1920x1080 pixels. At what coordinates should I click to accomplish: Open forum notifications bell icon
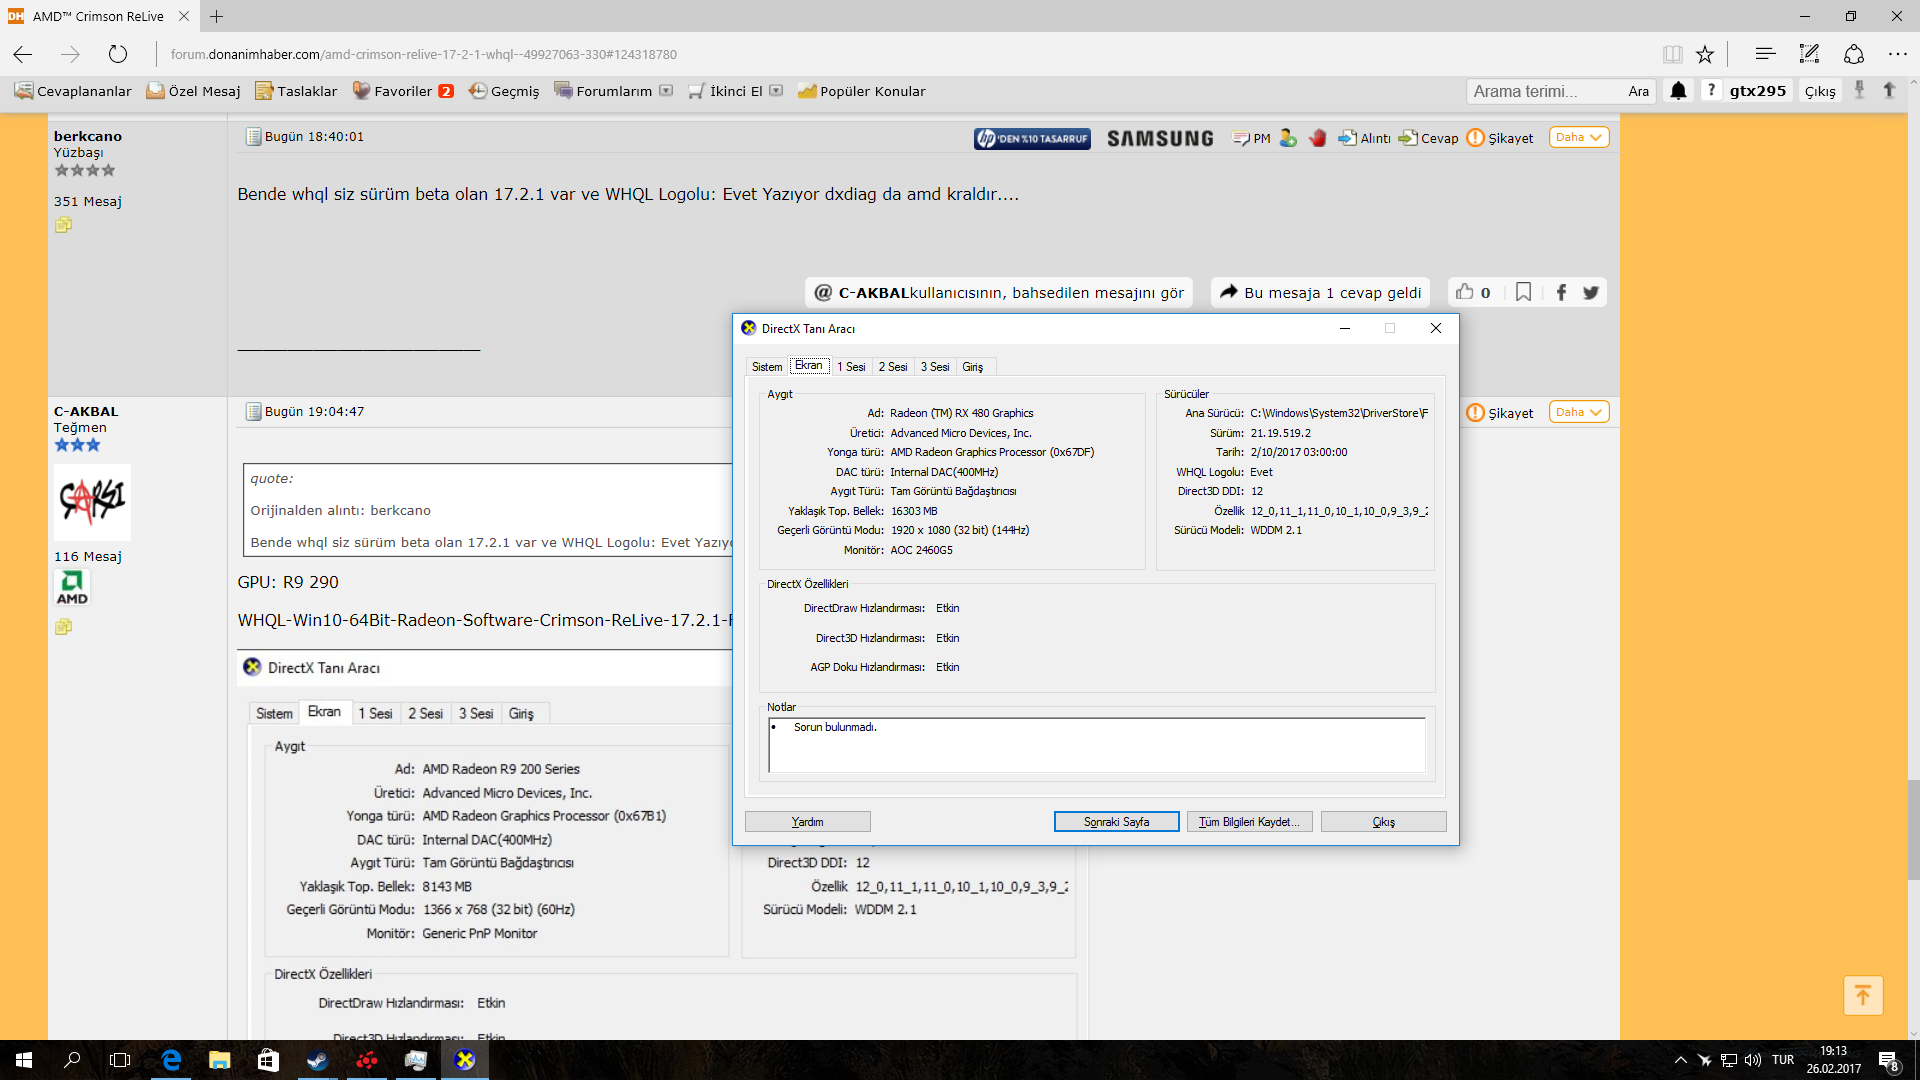1678,91
